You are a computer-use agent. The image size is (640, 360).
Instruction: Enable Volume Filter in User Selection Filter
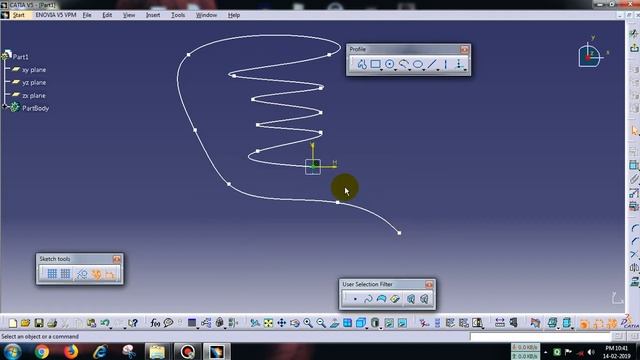pyautogui.click(x=394, y=299)
